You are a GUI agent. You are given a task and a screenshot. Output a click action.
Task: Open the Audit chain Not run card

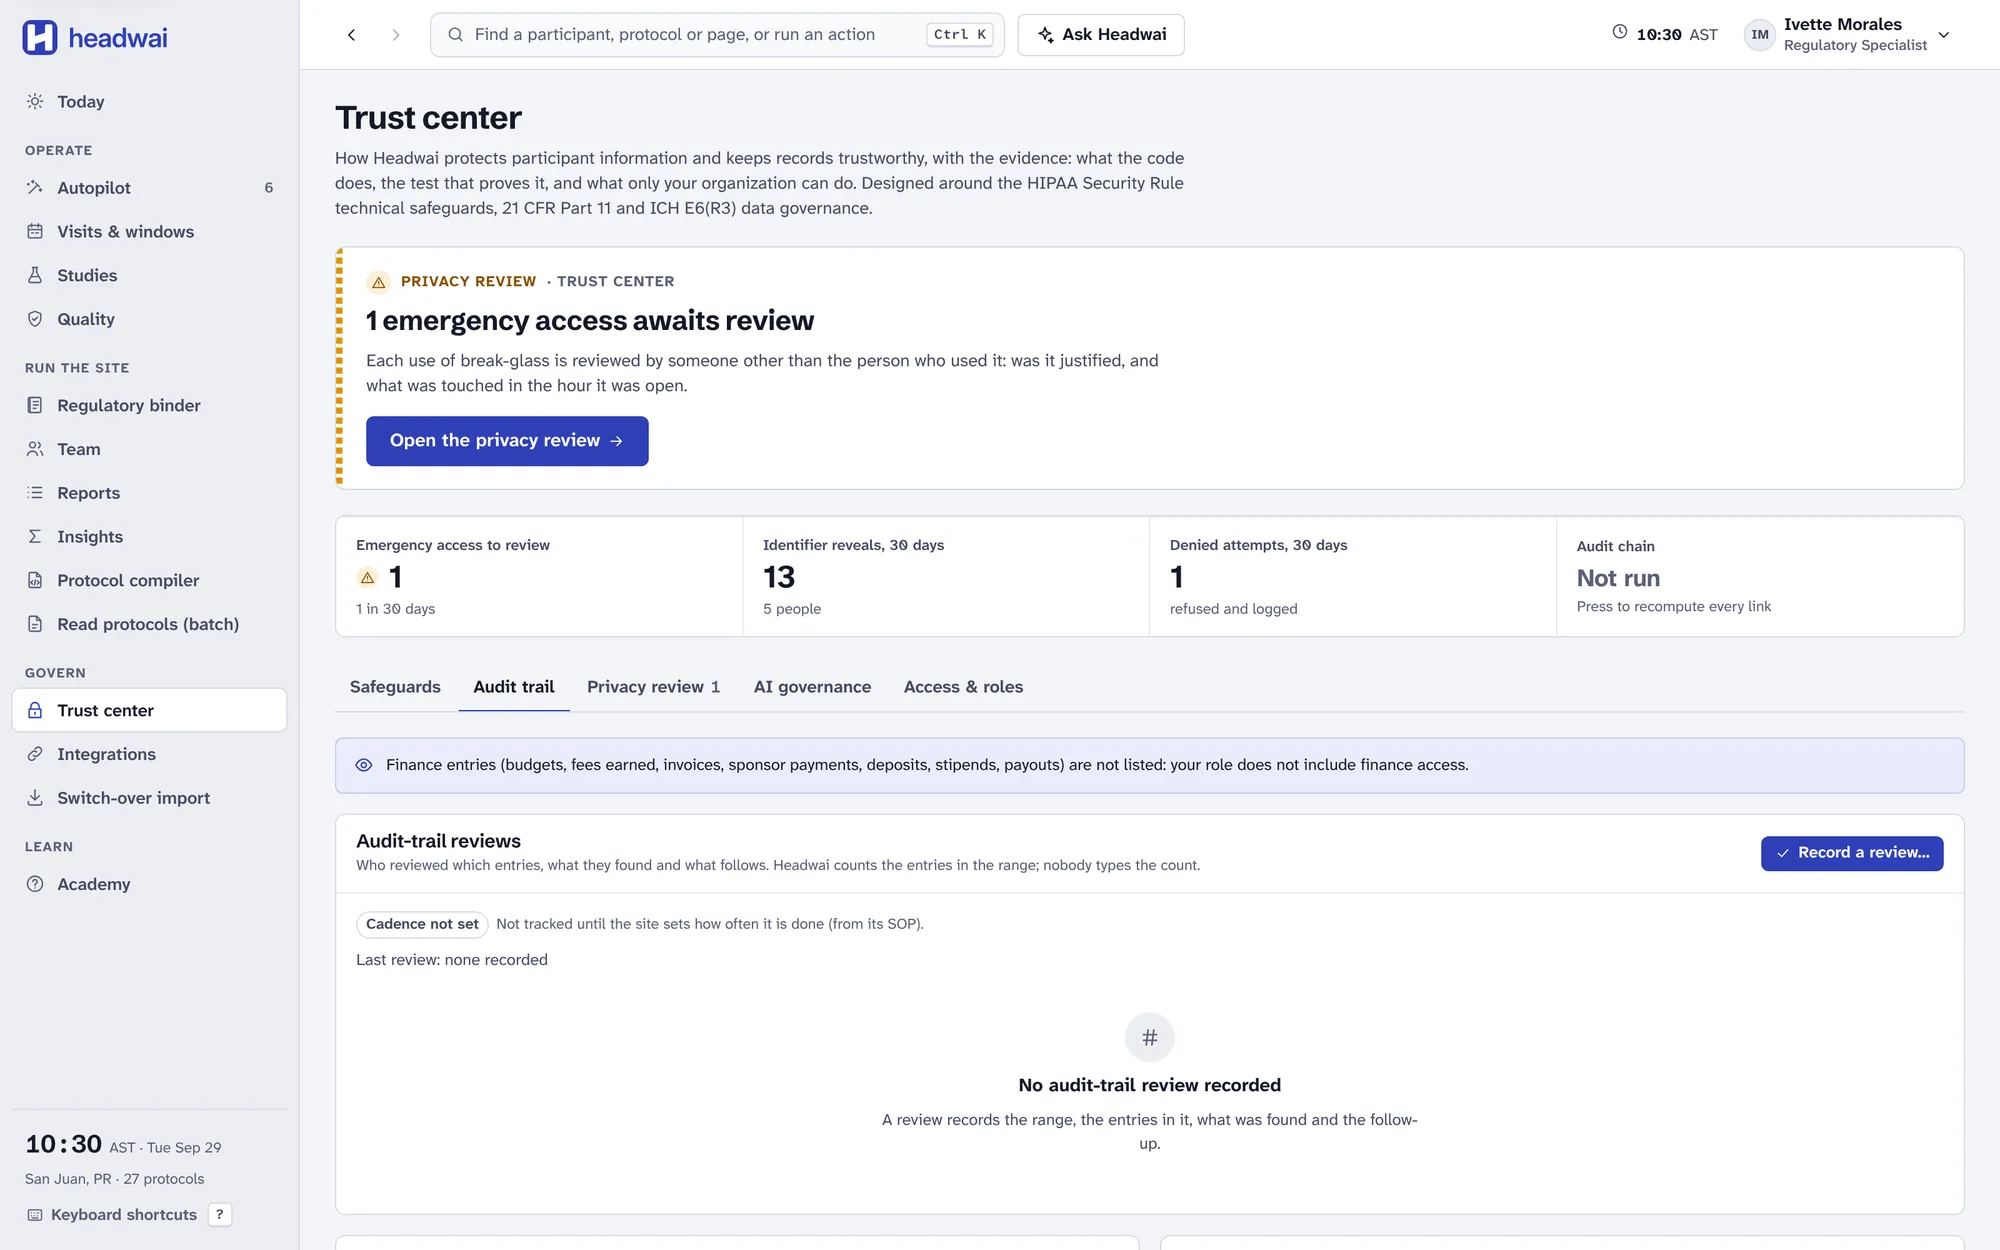1760,576
